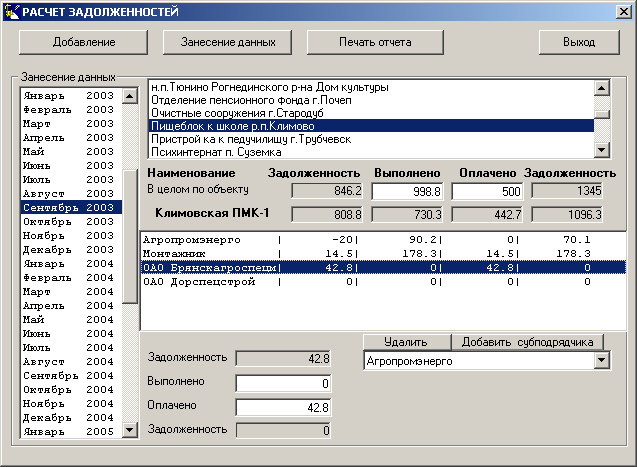The height and width of the screenshot is (467, 637).
Task: Select Октябрь 2004 in month list
Action: point(72,390)
